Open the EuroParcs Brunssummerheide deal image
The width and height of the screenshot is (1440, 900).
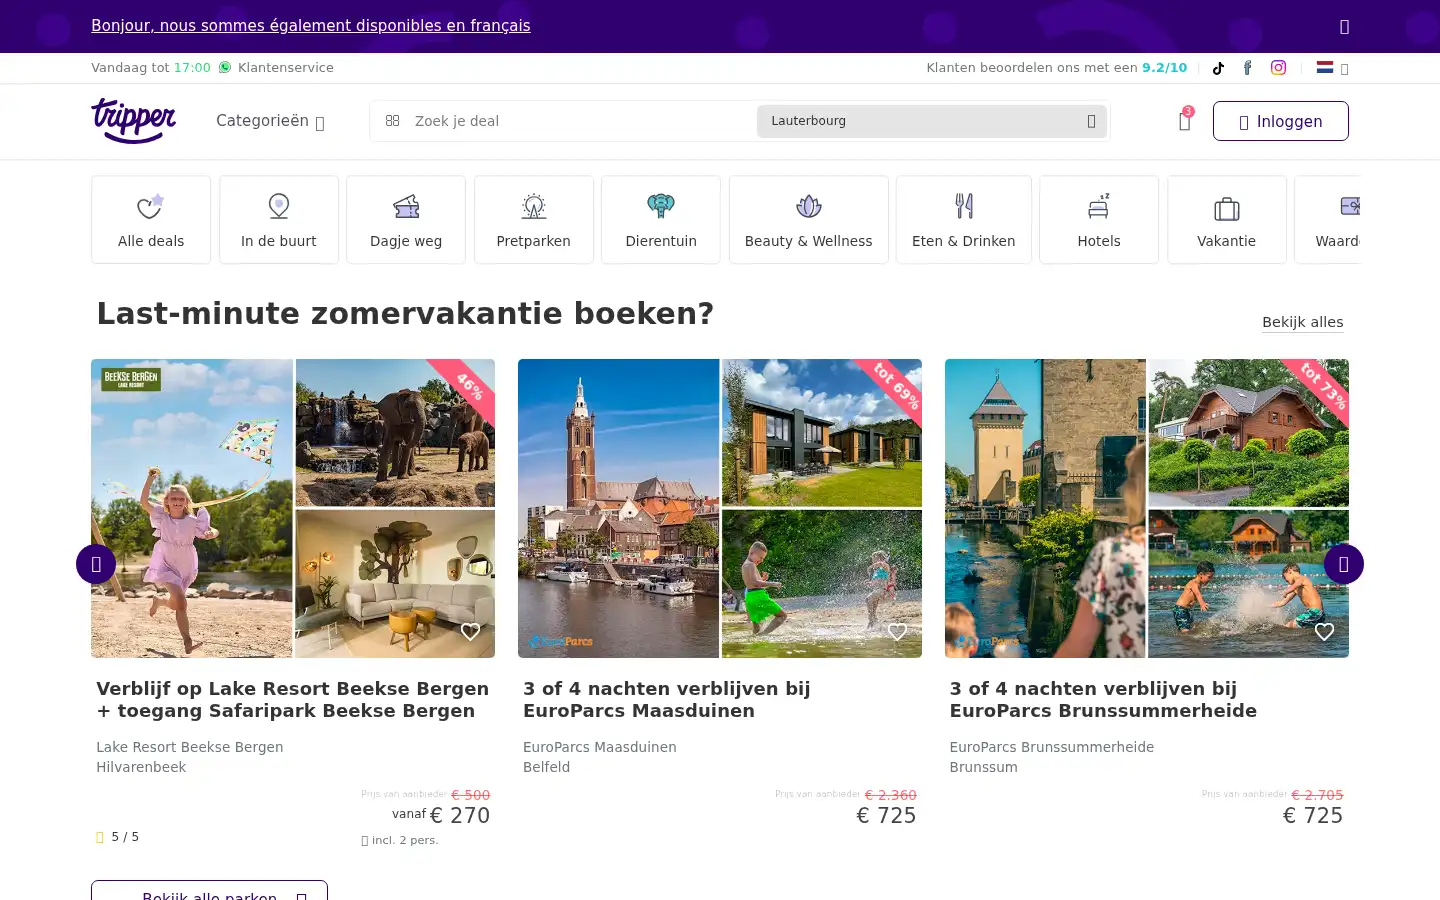coord(1147,508)
